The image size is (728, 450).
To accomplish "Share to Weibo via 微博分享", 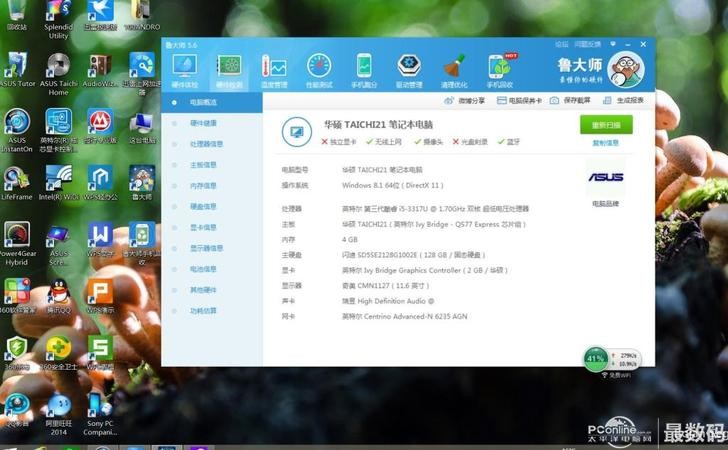I will pyautogui.click(x=464, y=100).
